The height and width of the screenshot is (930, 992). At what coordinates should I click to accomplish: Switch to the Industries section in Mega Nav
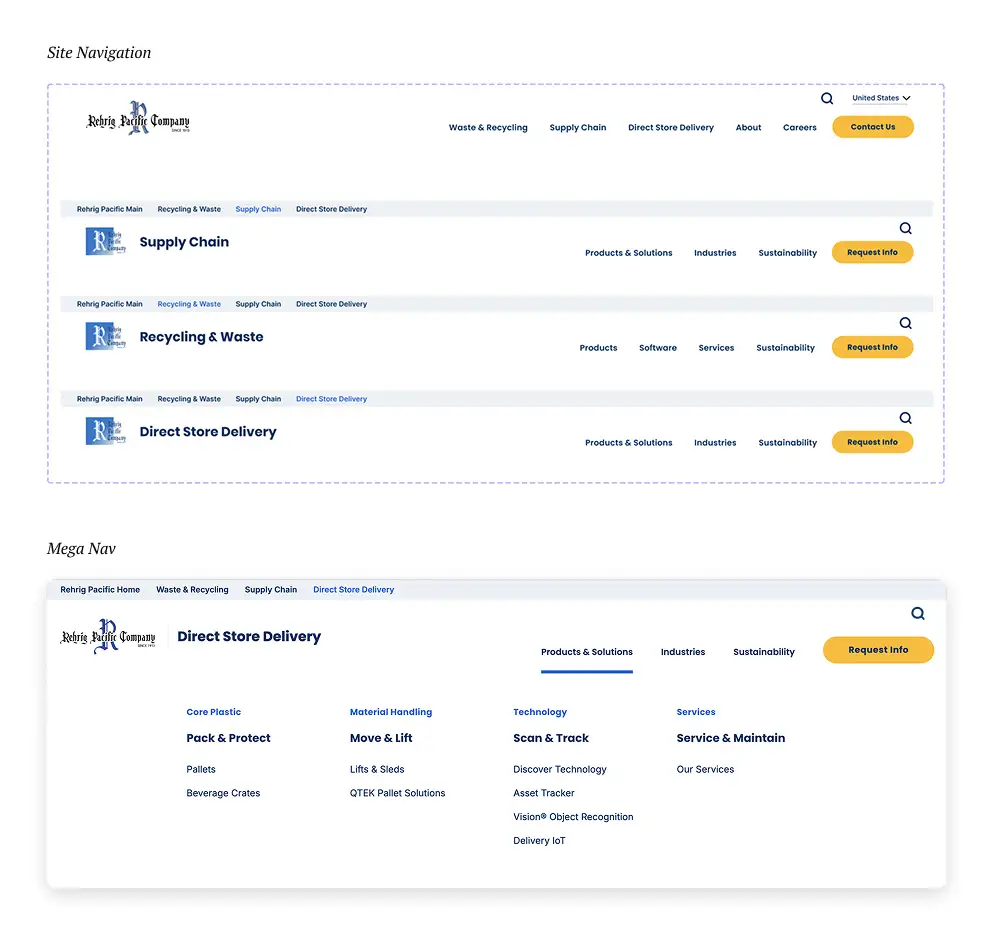pos(683,652)
